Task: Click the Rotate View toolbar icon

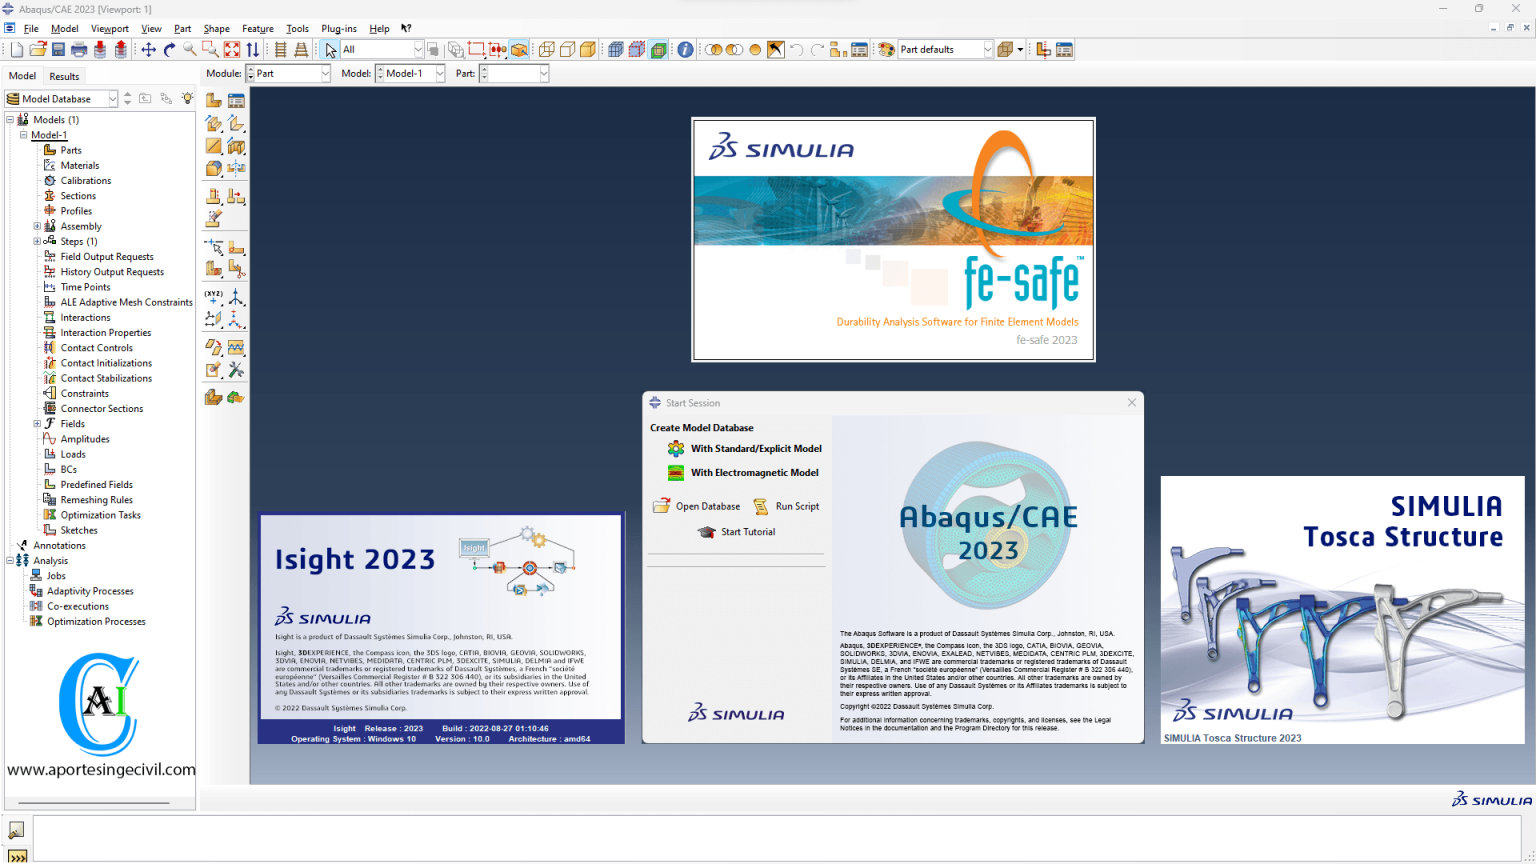Action: (x=170, y=48)
